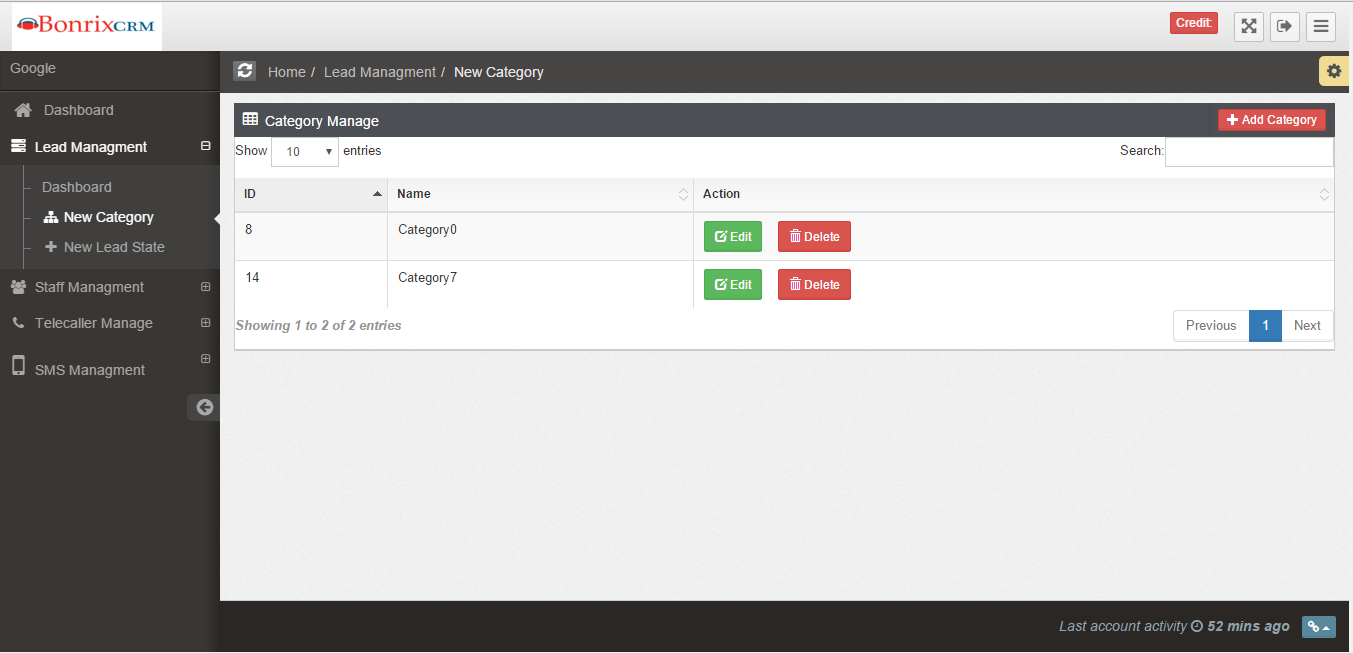Click Showing 1 to 2 entries text
This screenshot has height=653, width=1353.
tap(318, 325)
